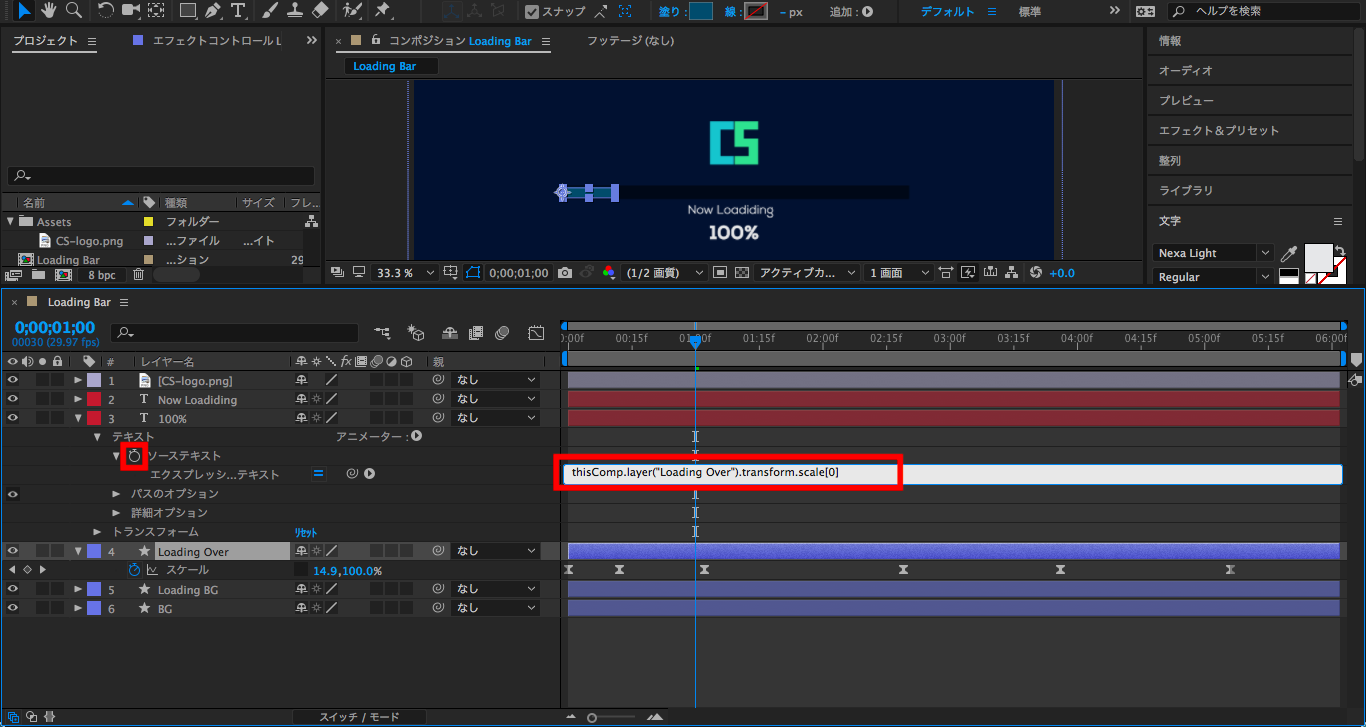Screen dimensions: 1366x727
Task: Click the blue Reset link for Transform
Action: [305, 533]
